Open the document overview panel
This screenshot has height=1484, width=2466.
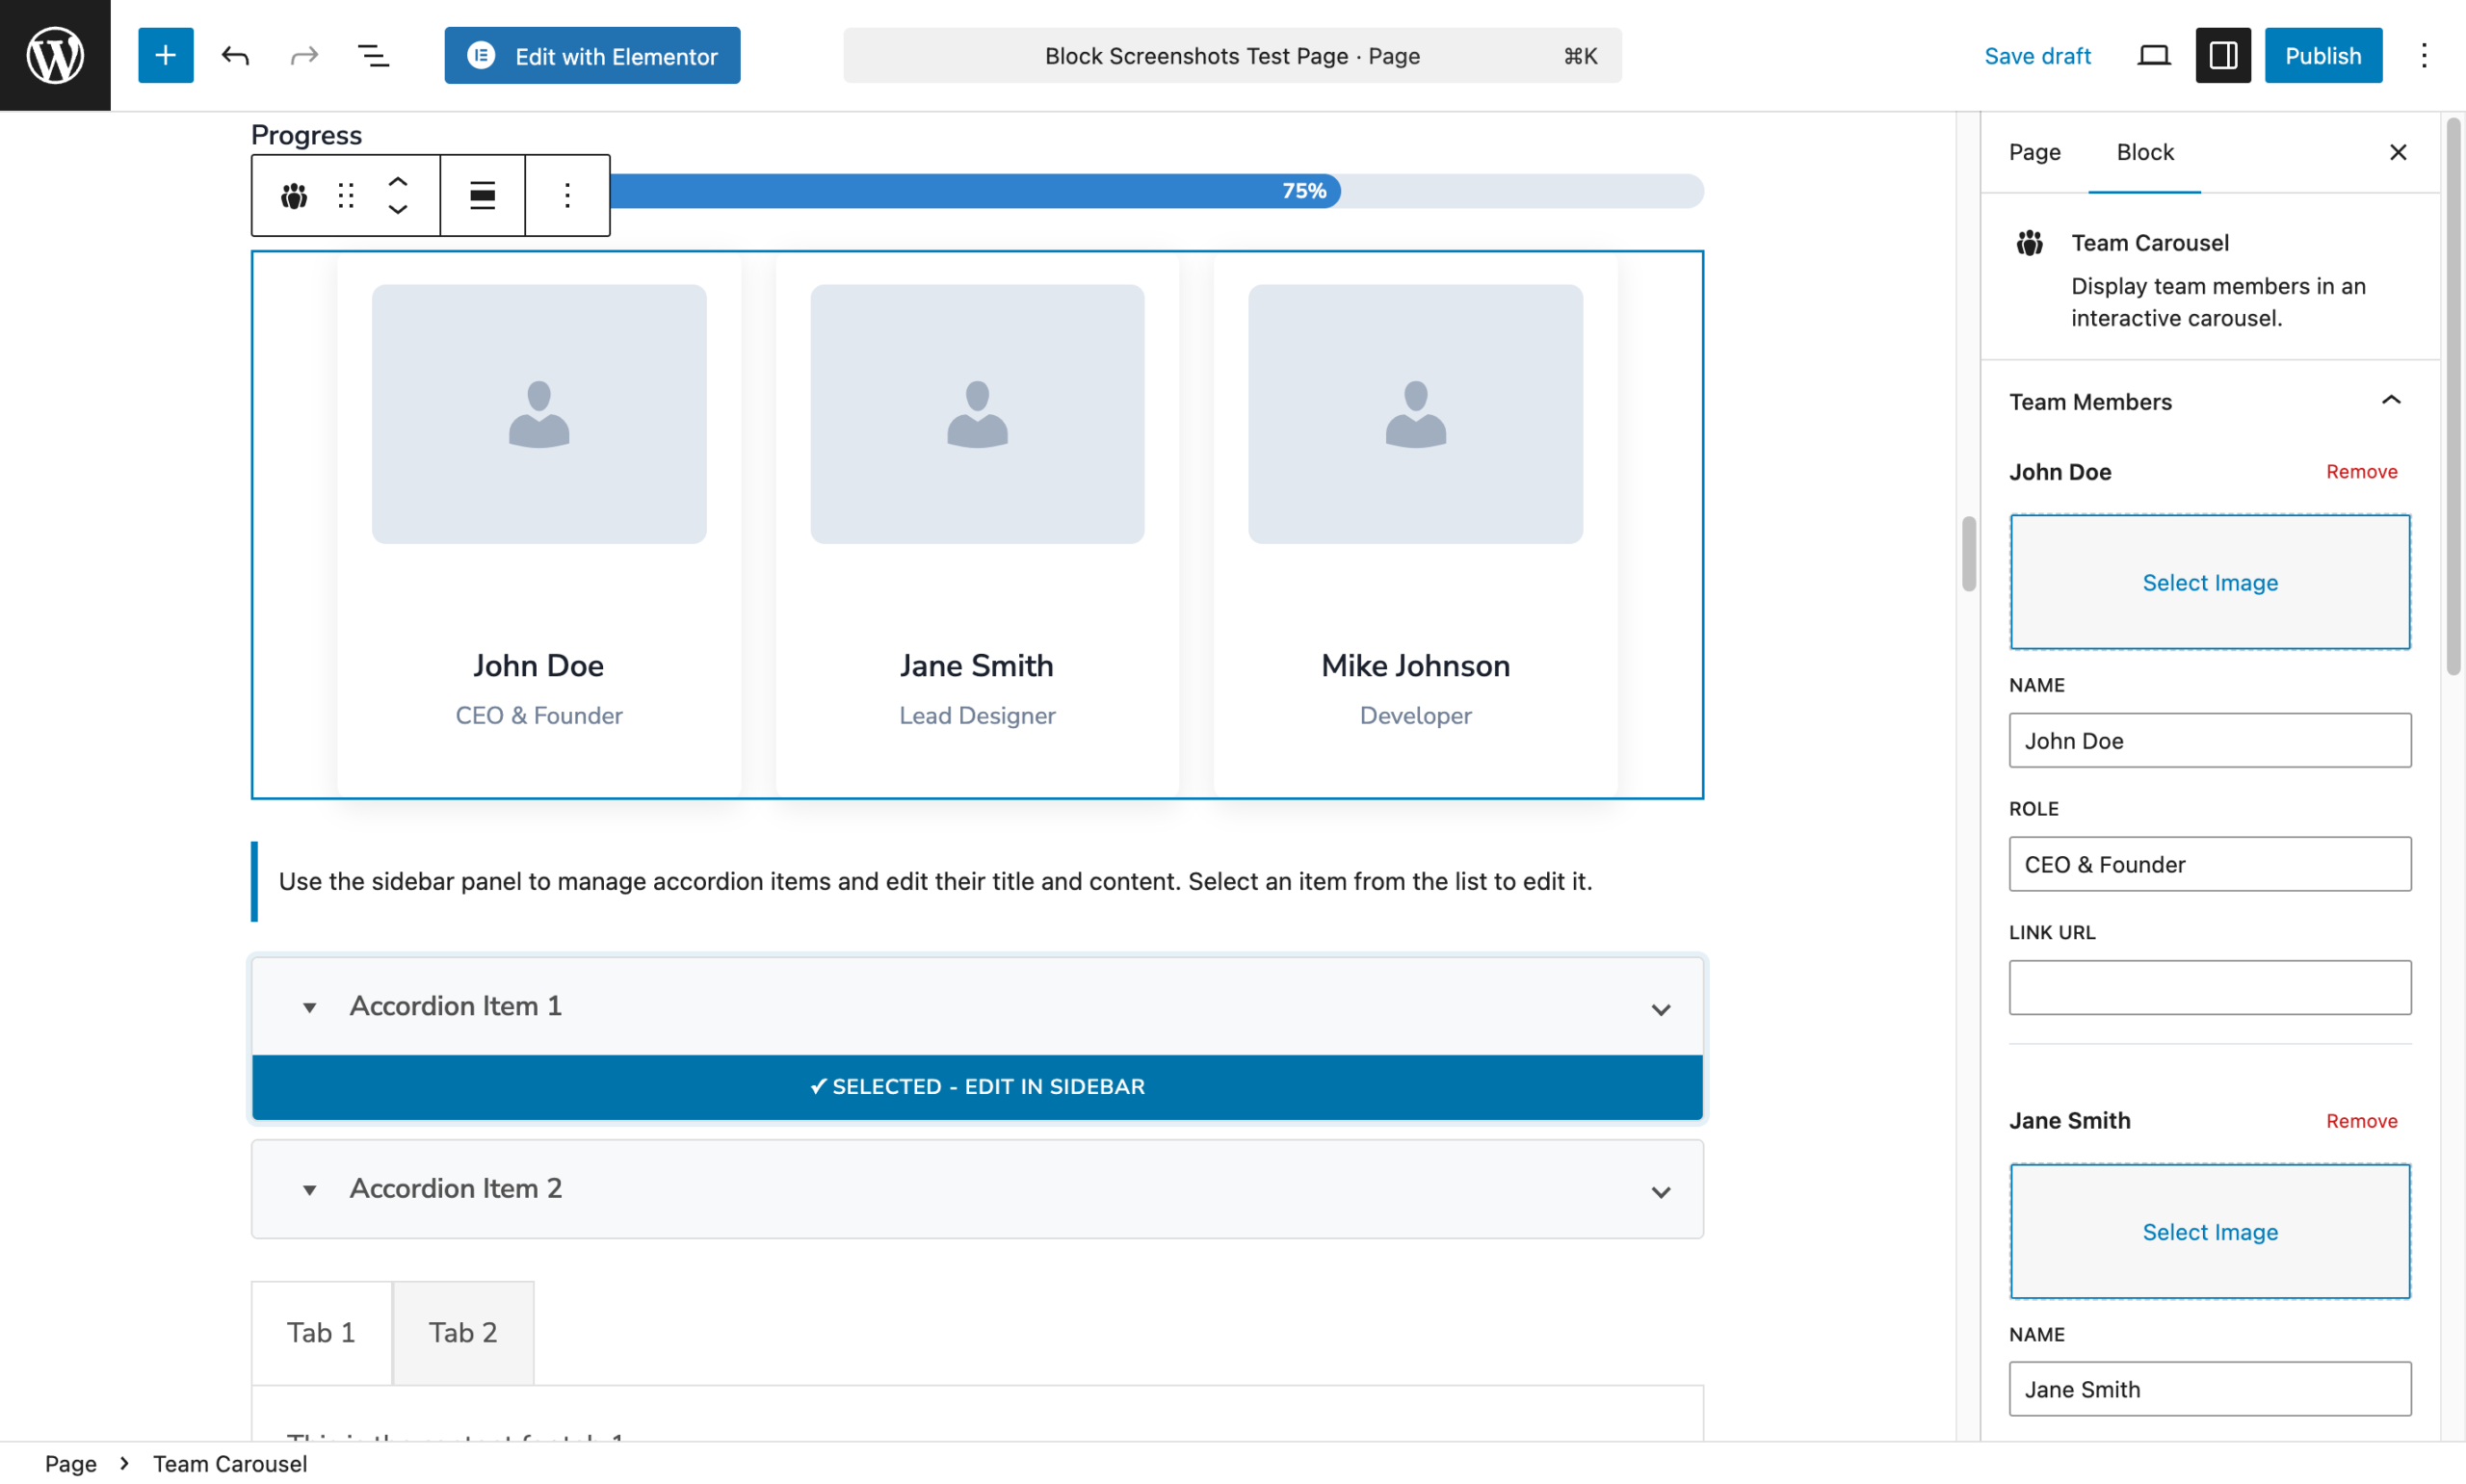[x=373, y=55]
